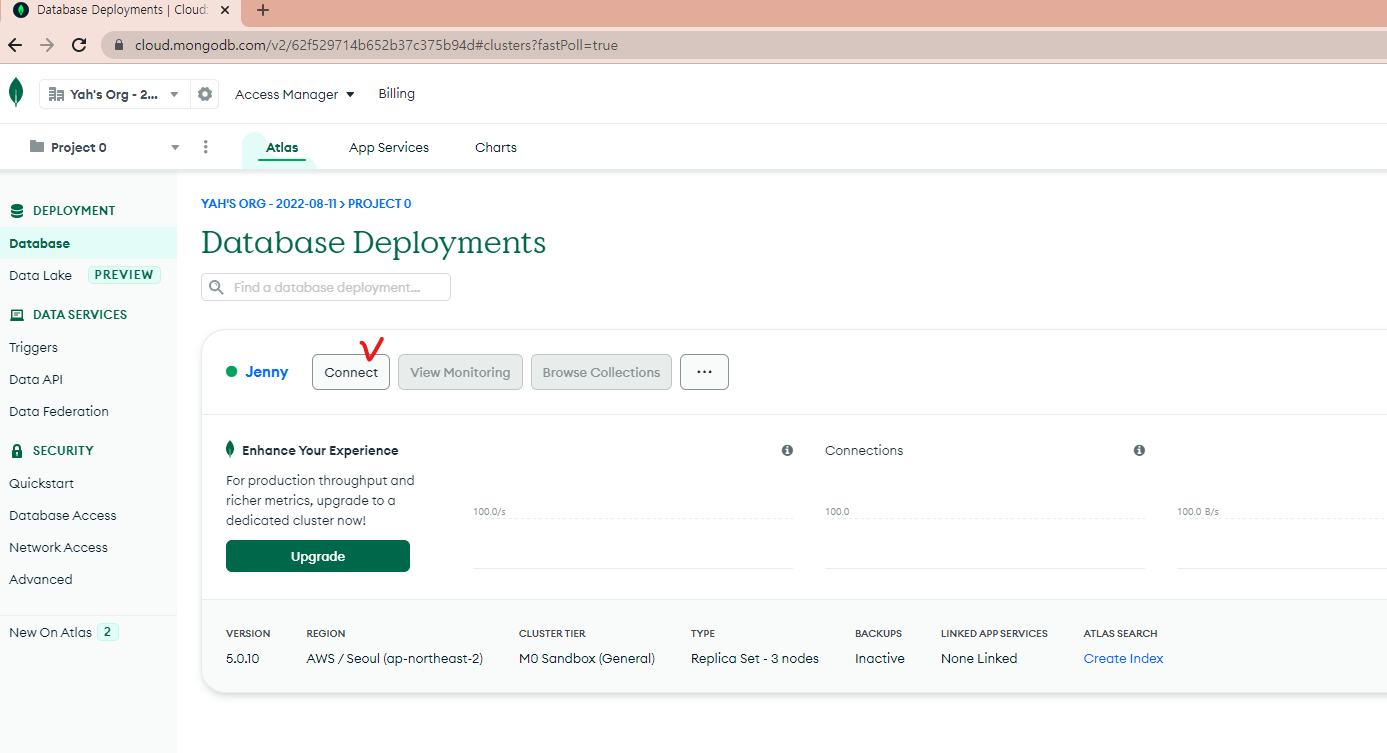This screenshot has width=1387, height=753.
Task: Open the Jenny cluster link
Action: click(x=267, y=372)
